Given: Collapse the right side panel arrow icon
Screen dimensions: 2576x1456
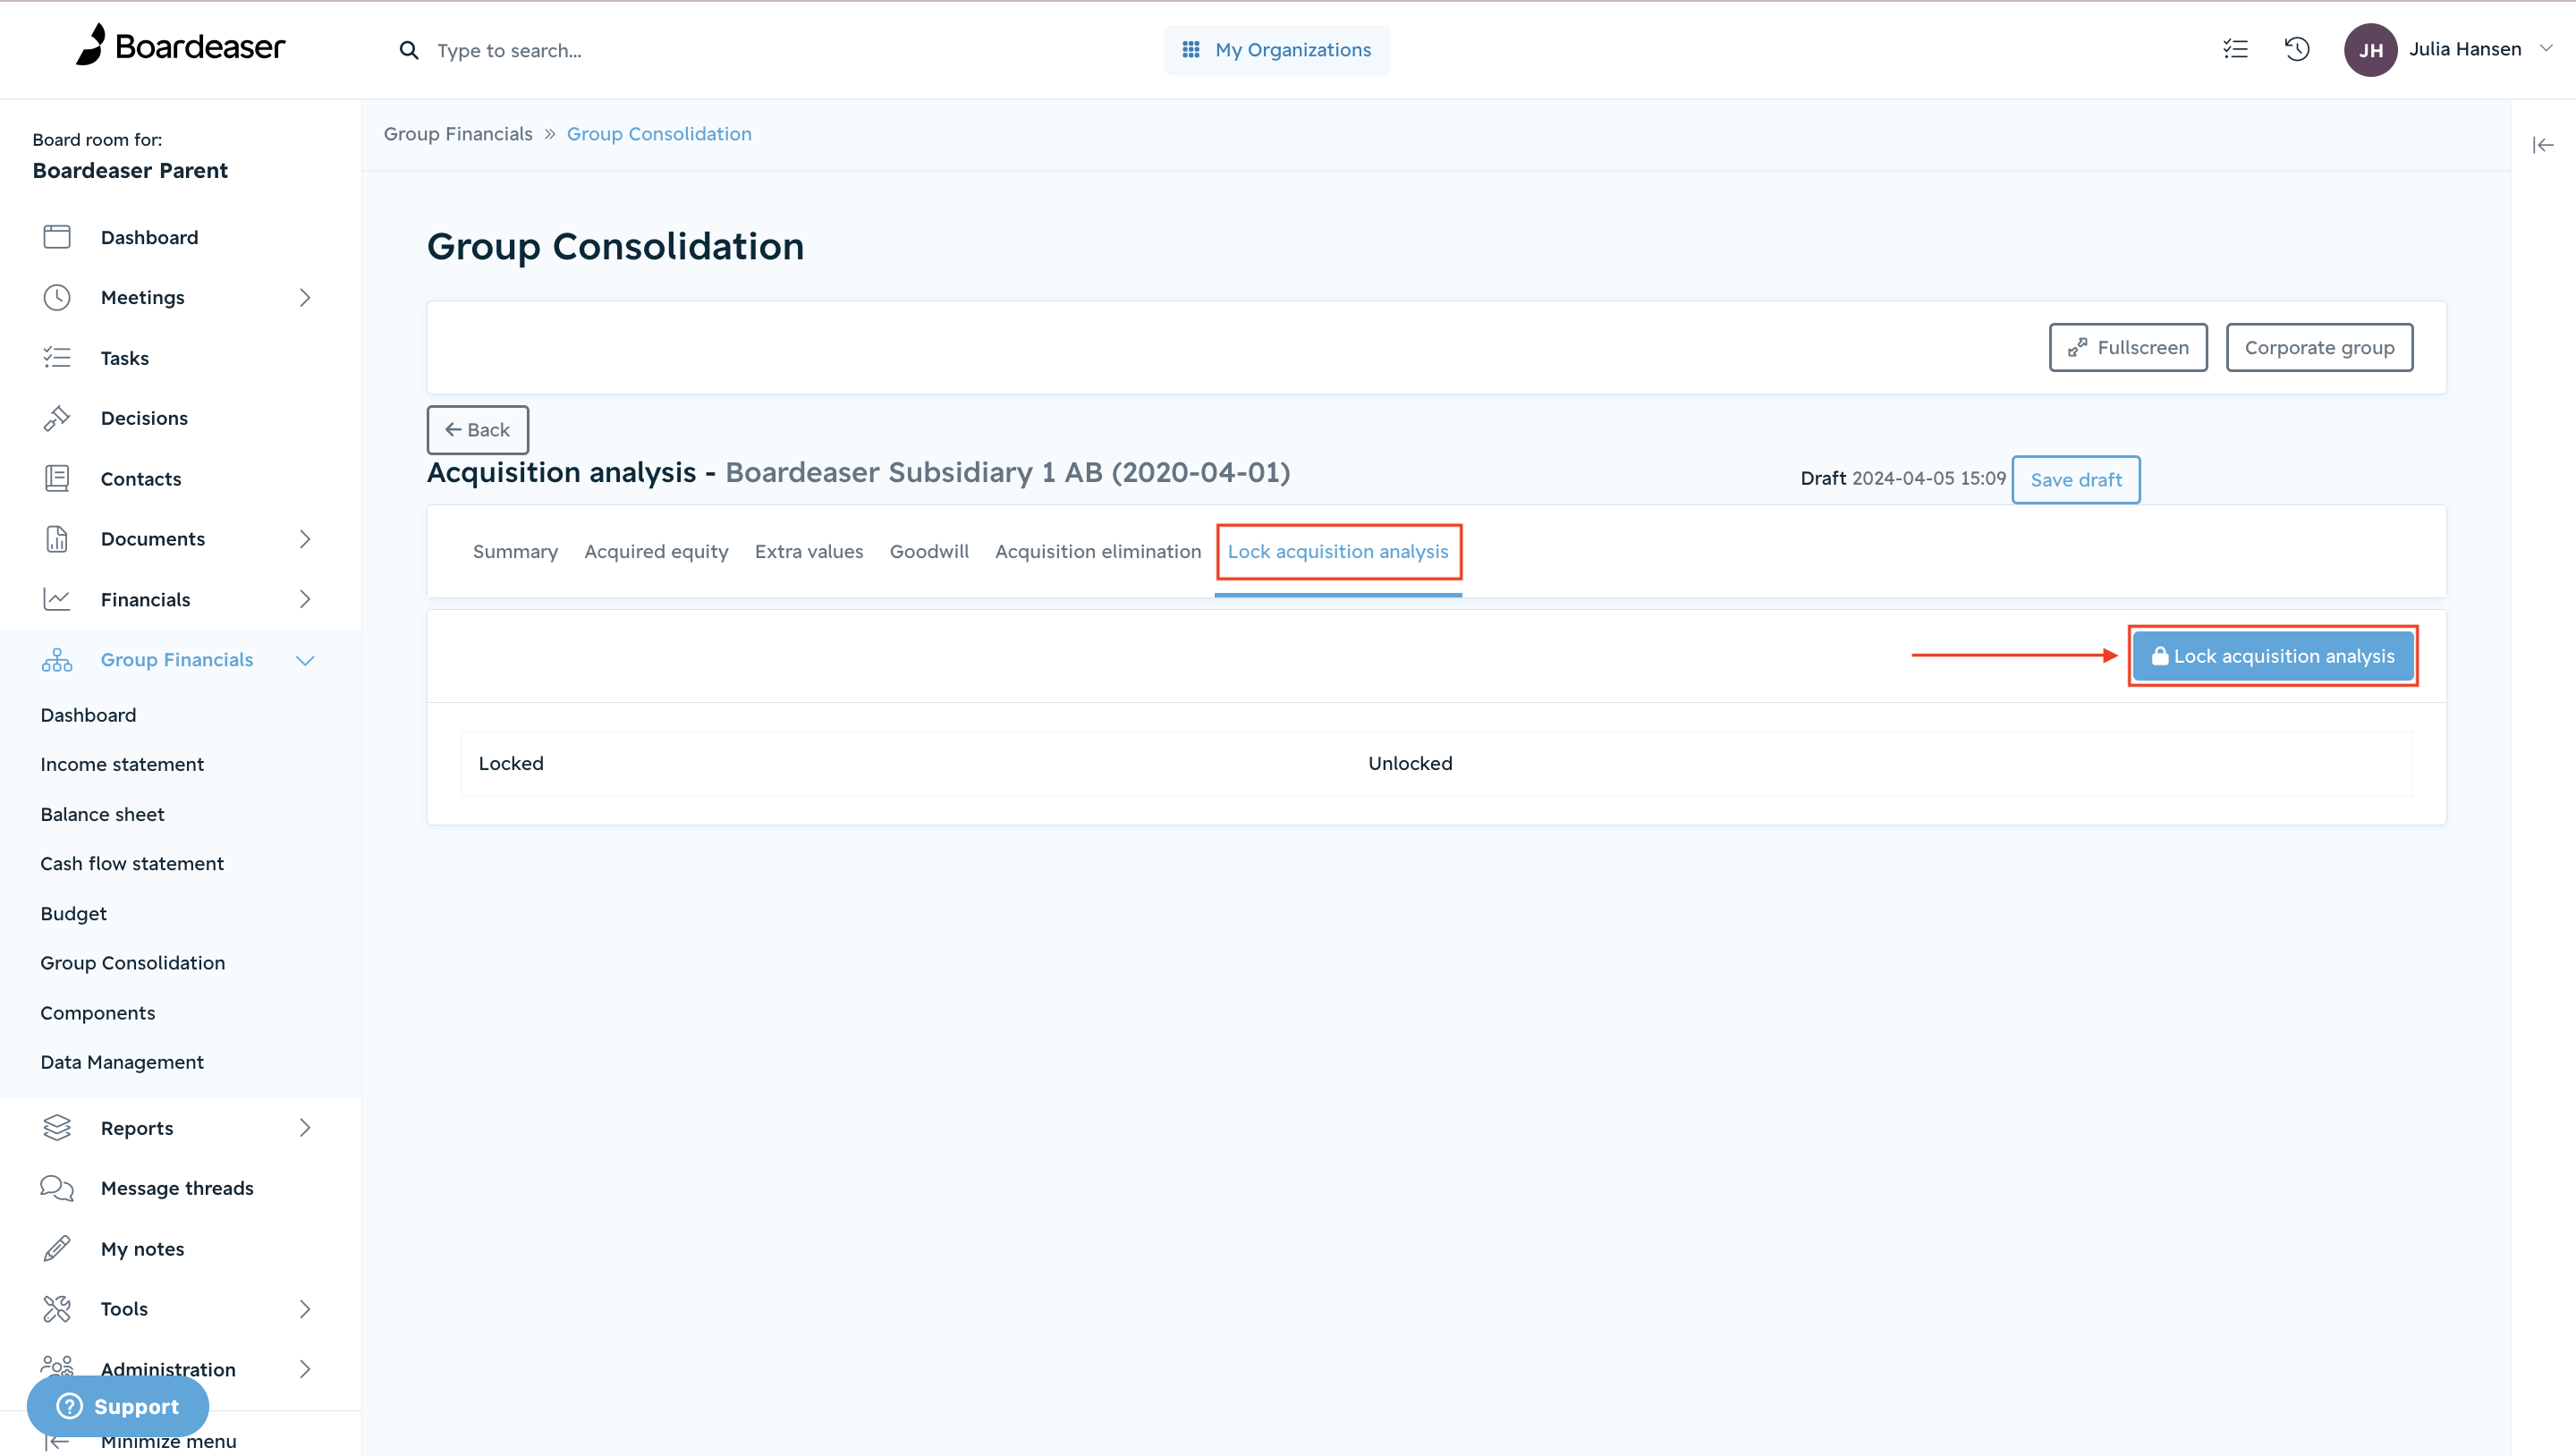Looking at the screenshot, I should click(x=2543, y=145).
